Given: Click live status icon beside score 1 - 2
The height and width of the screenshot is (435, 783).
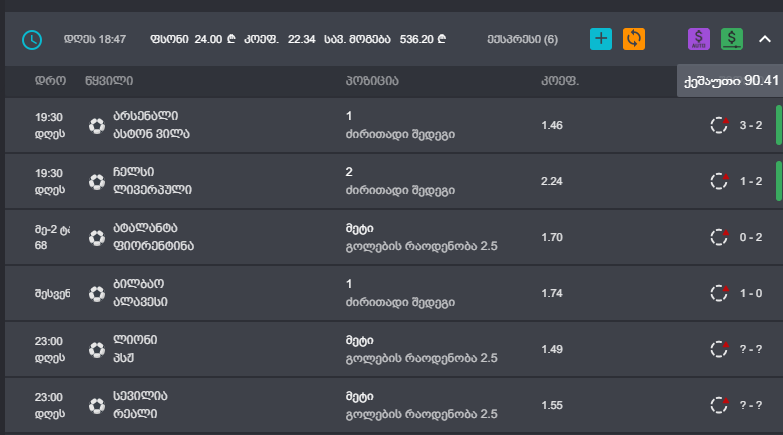Looking at the screenshot, I should 720,181.
